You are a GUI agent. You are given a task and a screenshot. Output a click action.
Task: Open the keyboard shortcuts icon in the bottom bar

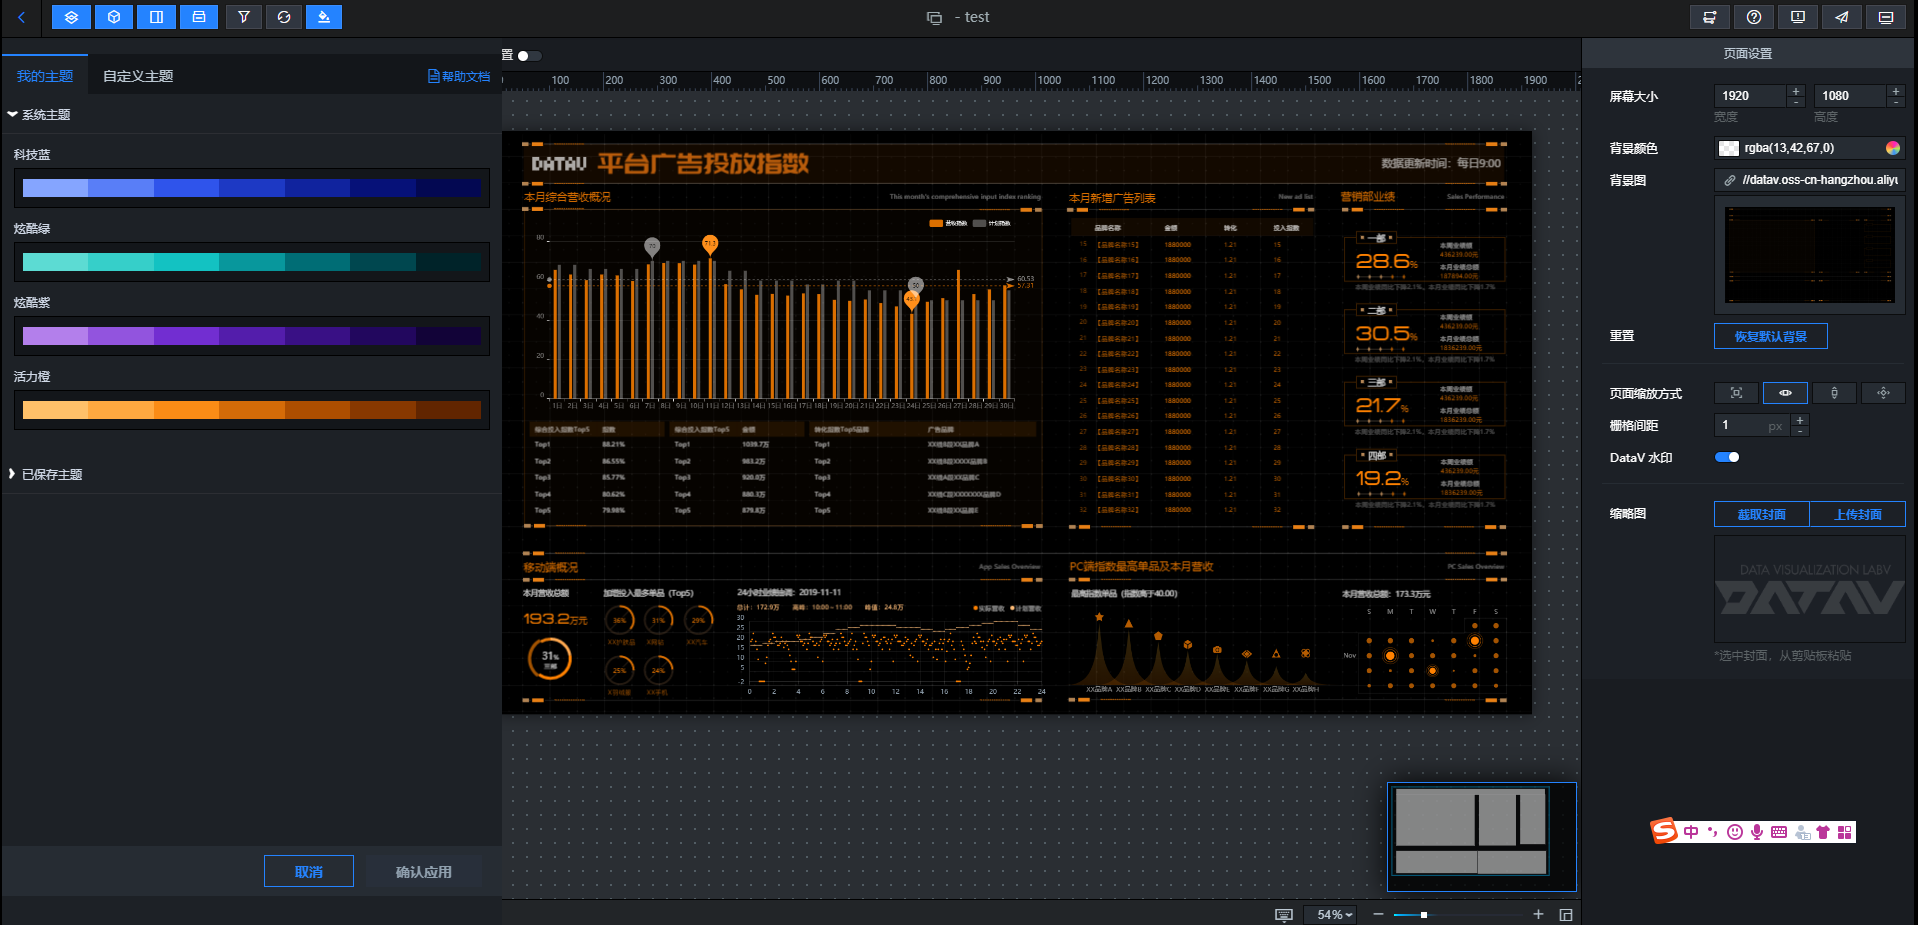(1284, 915)
